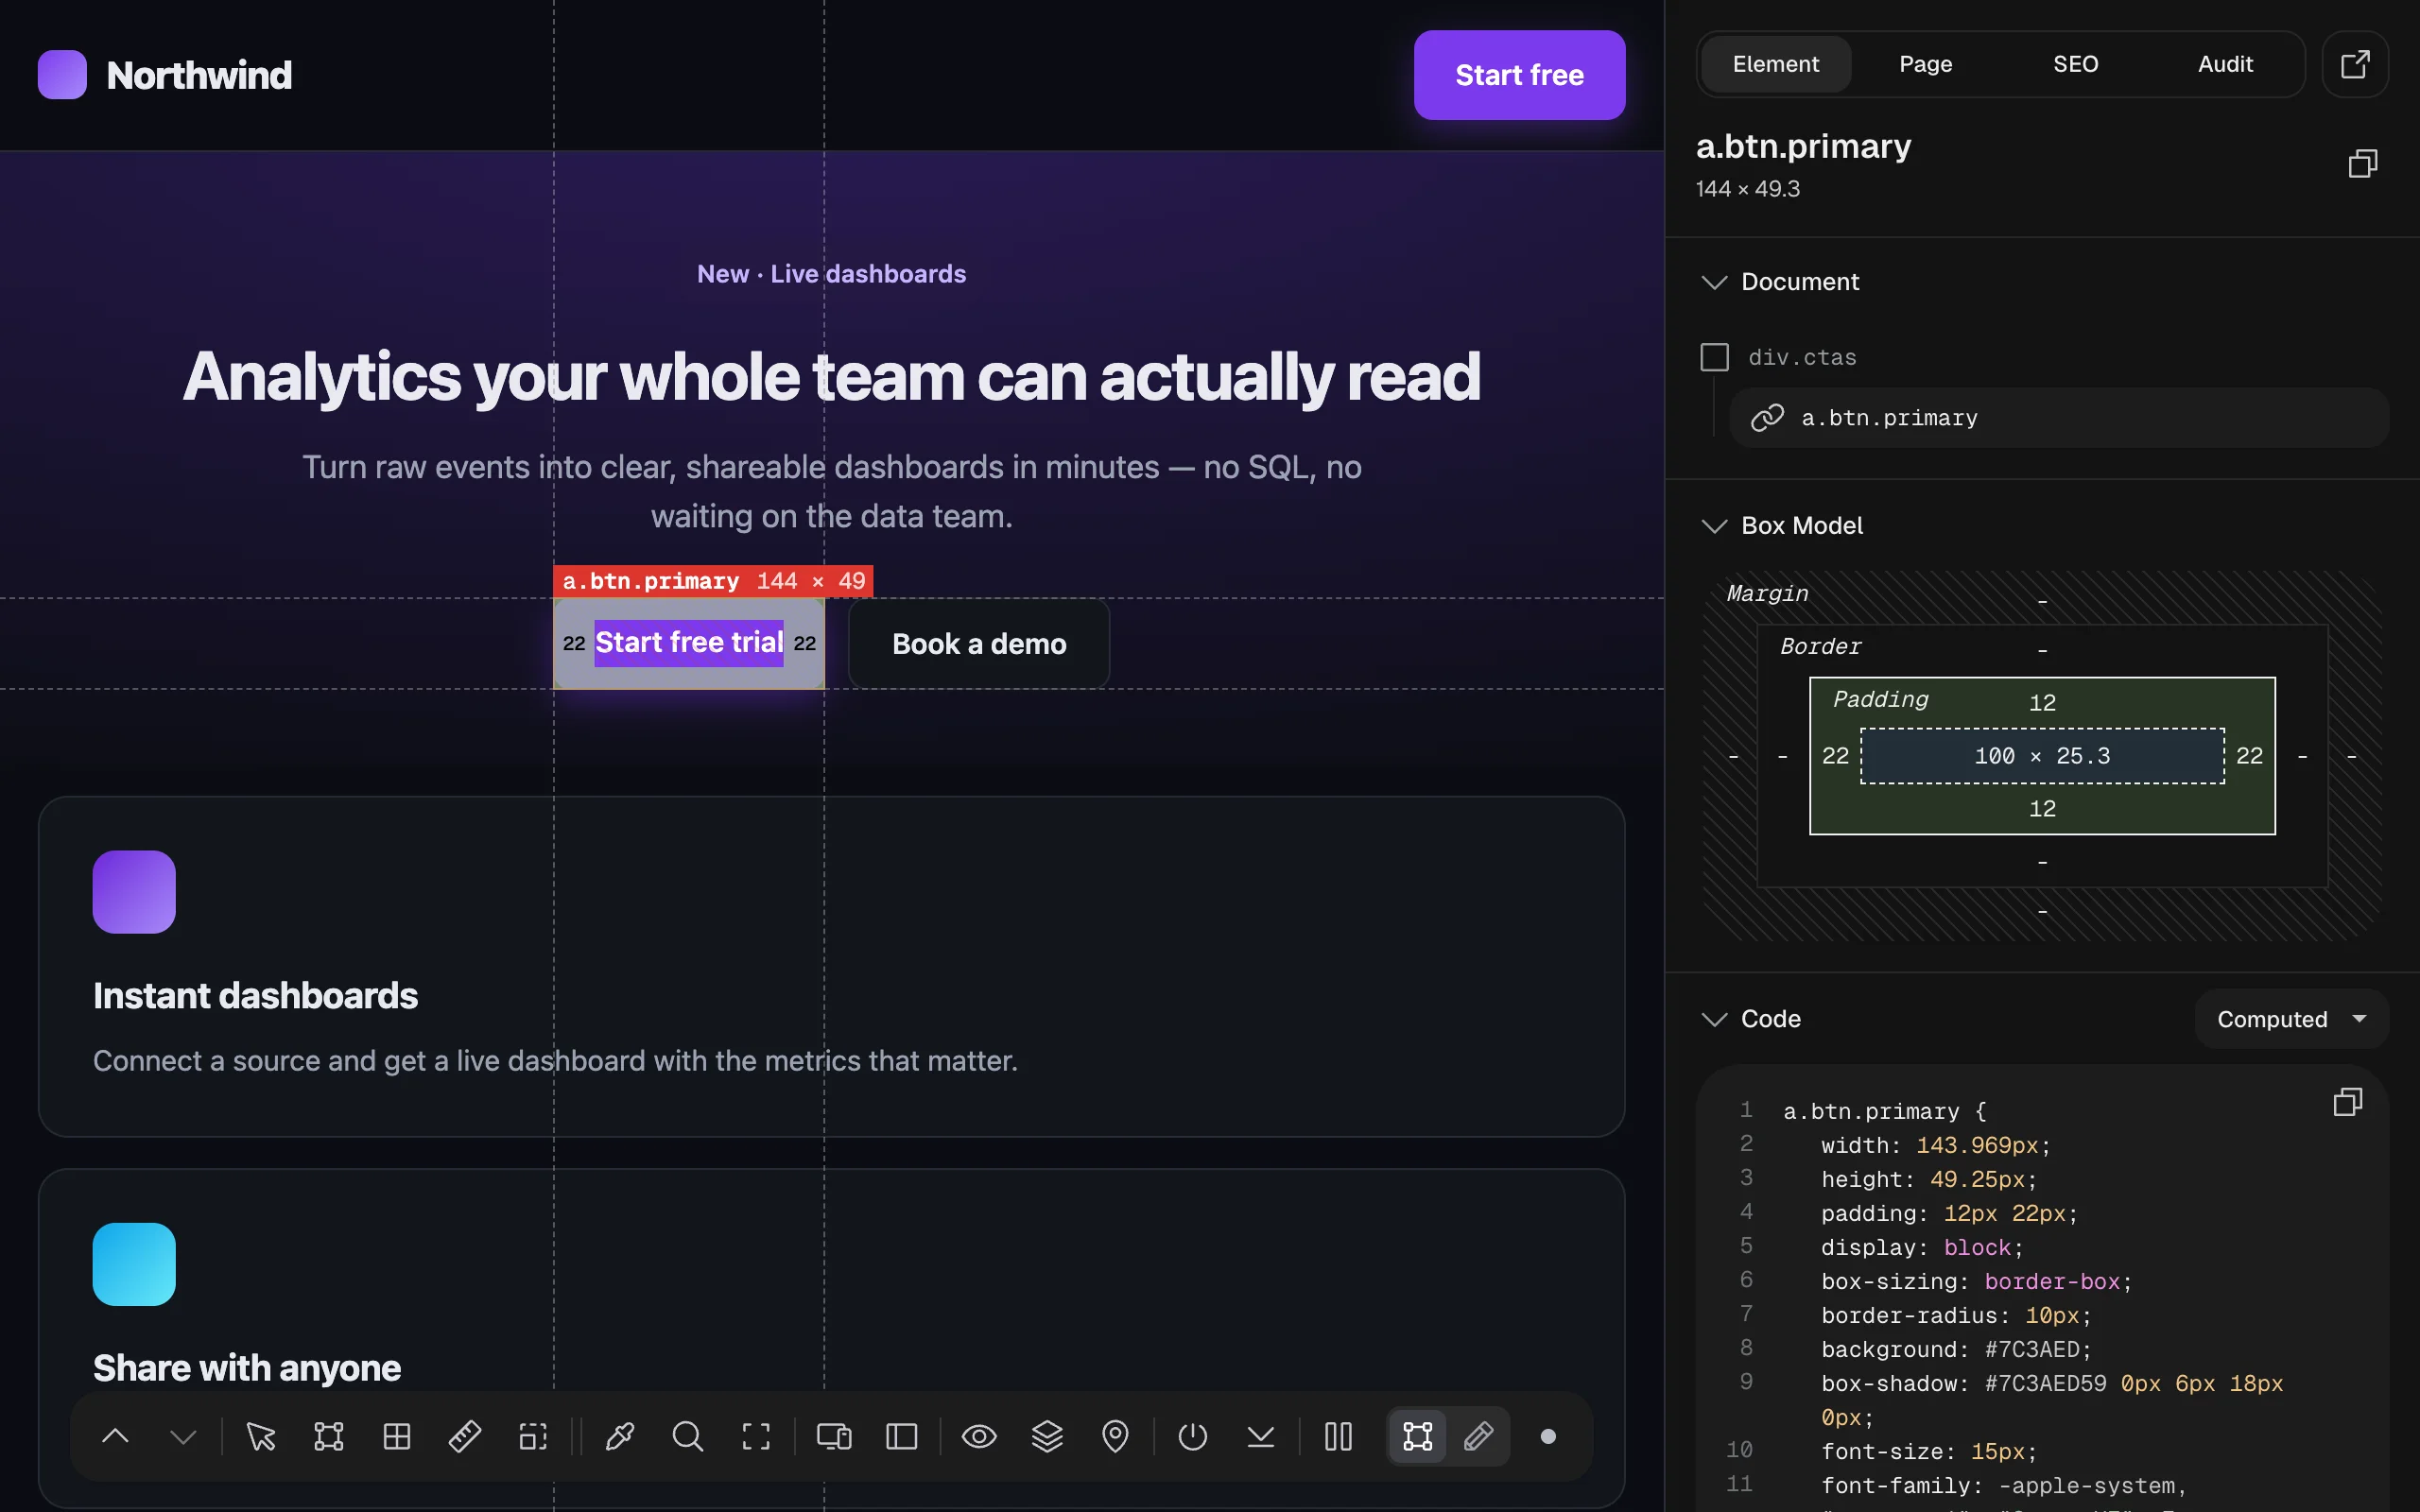Screen dimensions: 2420x1512
Task: Open the layers stack tool
Action: [1047, 1437]
